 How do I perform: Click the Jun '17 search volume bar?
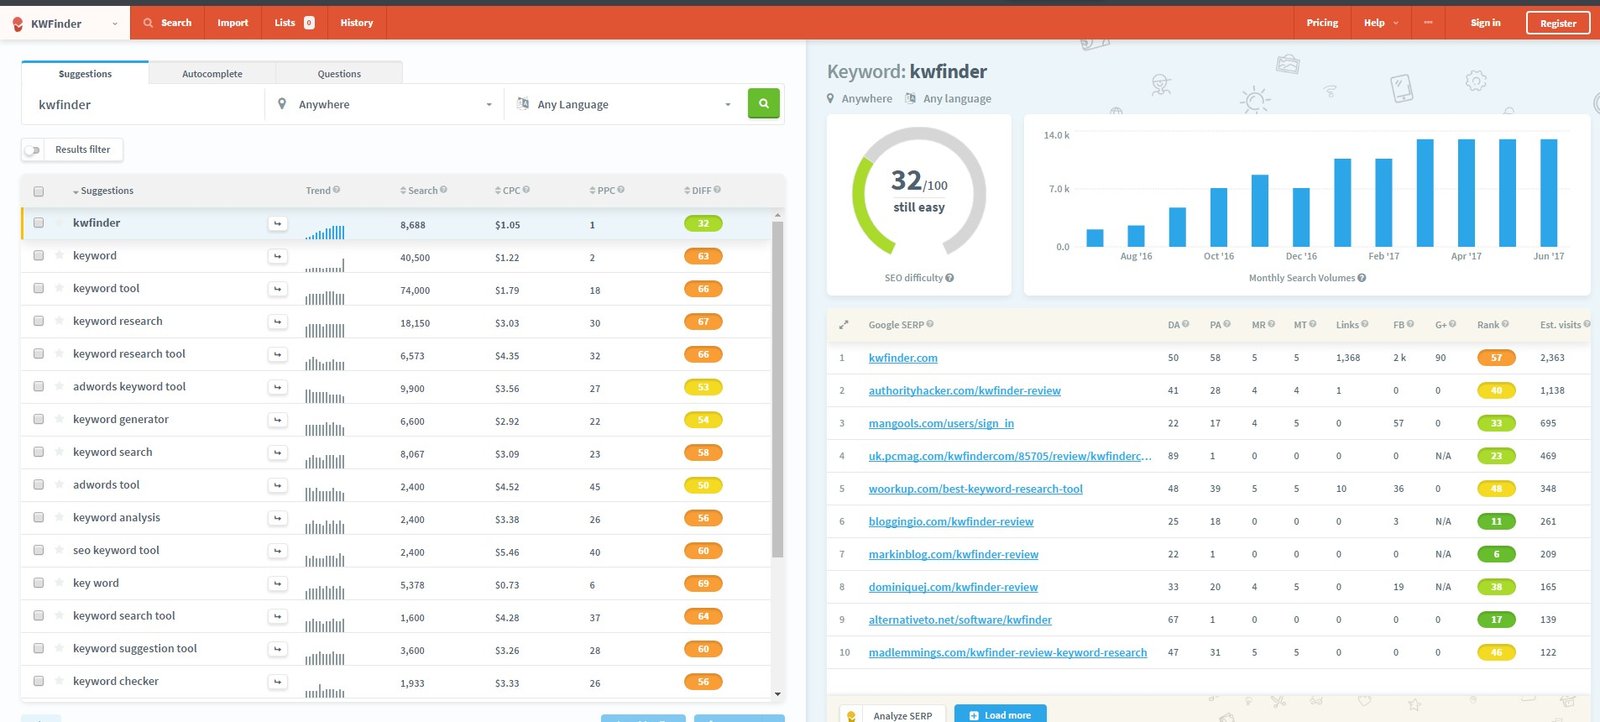tap(1548, 193)
